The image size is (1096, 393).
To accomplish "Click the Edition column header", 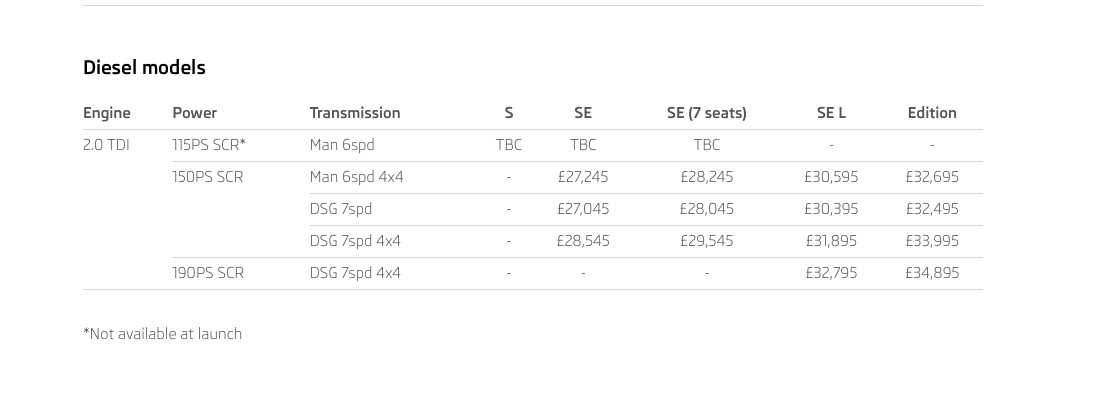I will [932, 113].
